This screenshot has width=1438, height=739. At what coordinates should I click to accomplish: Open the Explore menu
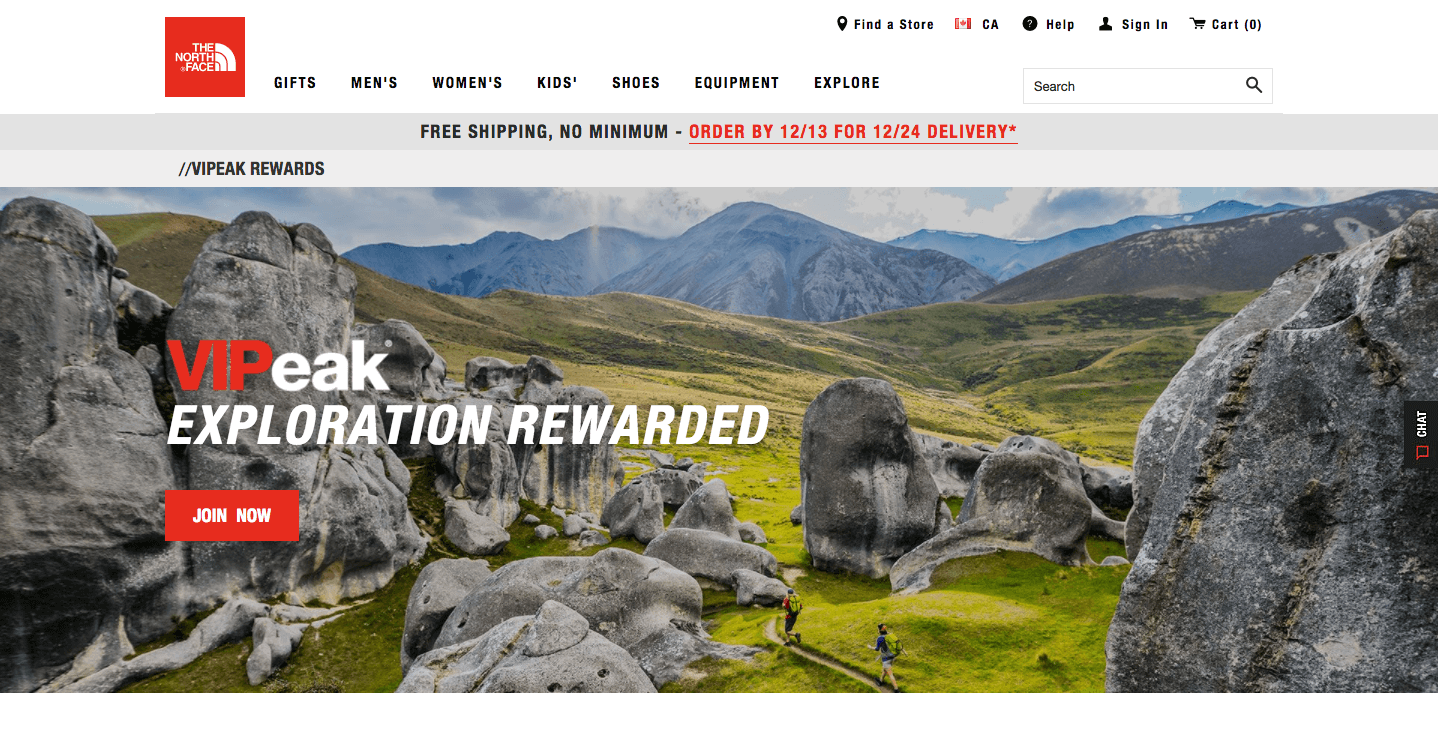coord(847,83)
